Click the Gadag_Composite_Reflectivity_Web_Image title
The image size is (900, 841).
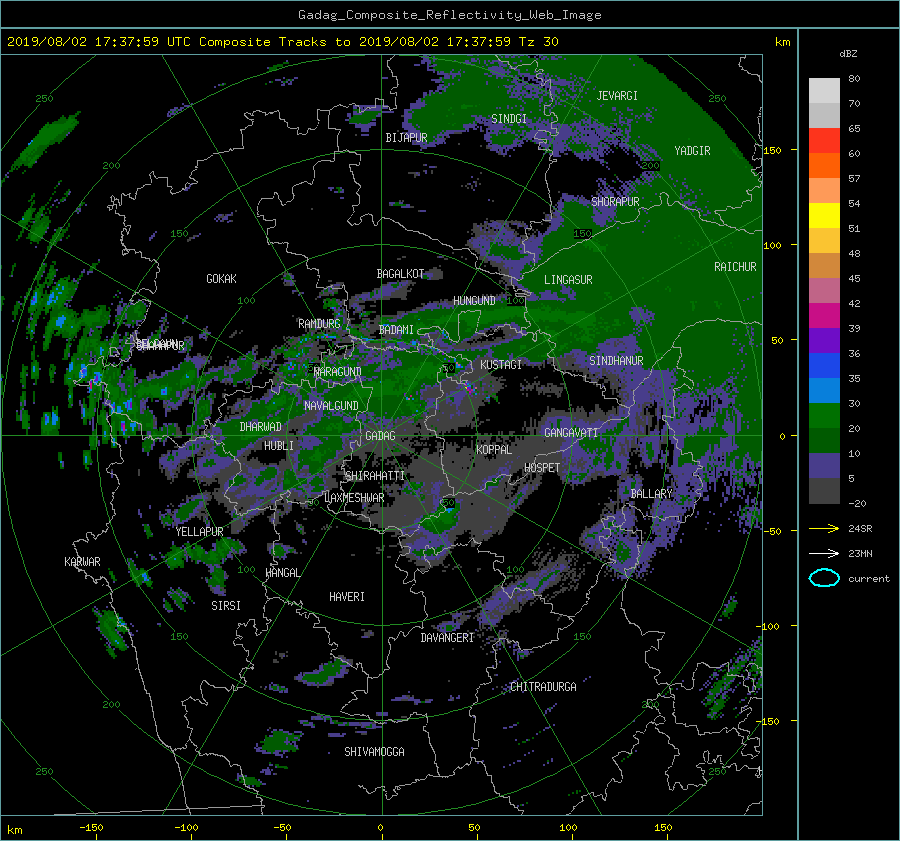click(x=449, y=15)
